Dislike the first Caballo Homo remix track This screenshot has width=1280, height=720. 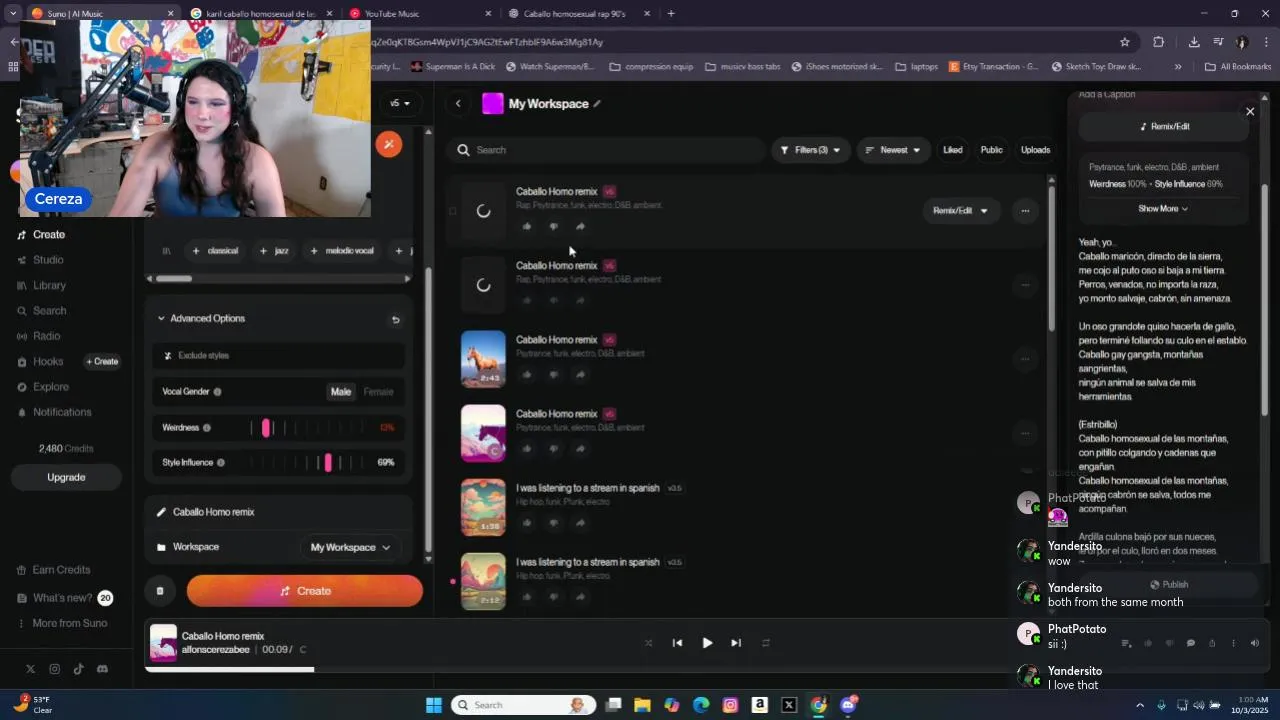tap(553, 226)
